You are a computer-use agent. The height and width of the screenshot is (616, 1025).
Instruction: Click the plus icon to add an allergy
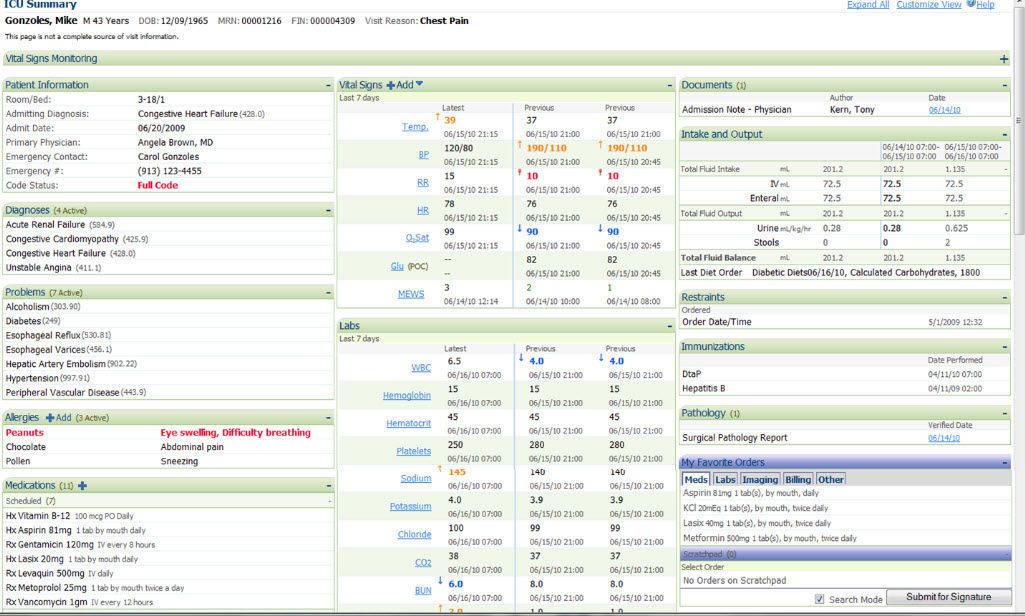(x=50, y=417)
